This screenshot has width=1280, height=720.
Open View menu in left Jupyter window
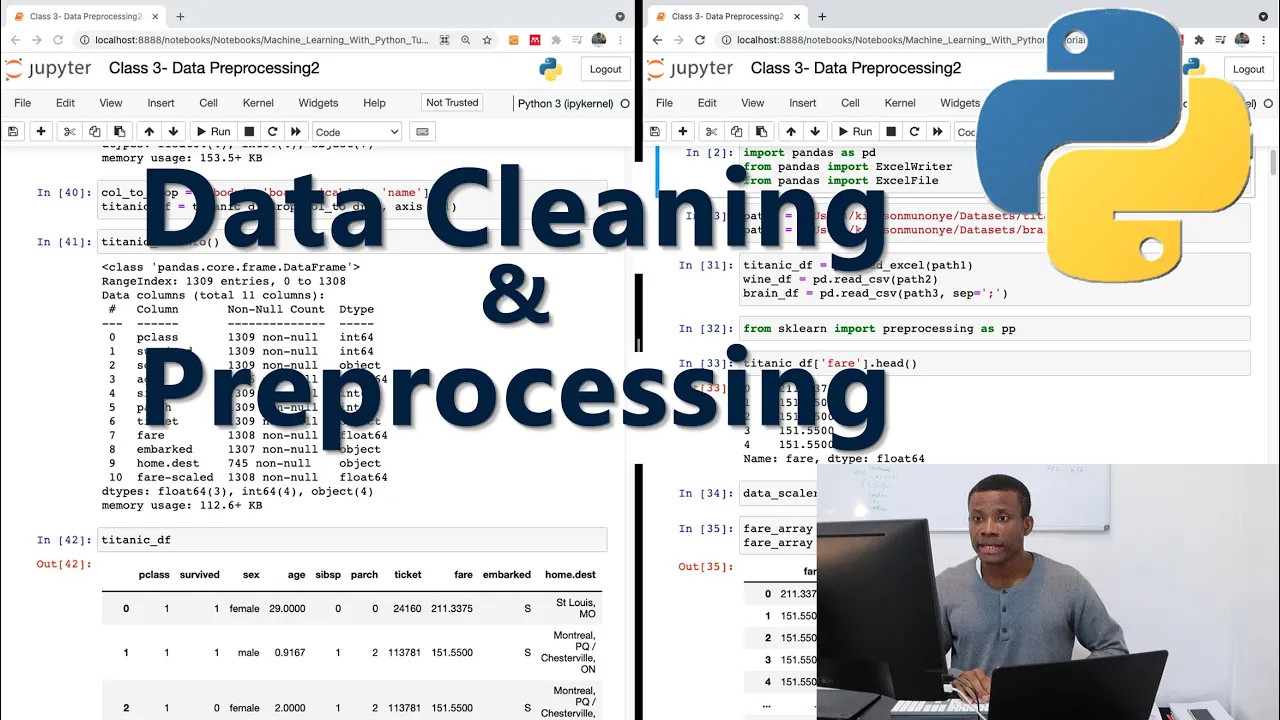tap(111, 103)
